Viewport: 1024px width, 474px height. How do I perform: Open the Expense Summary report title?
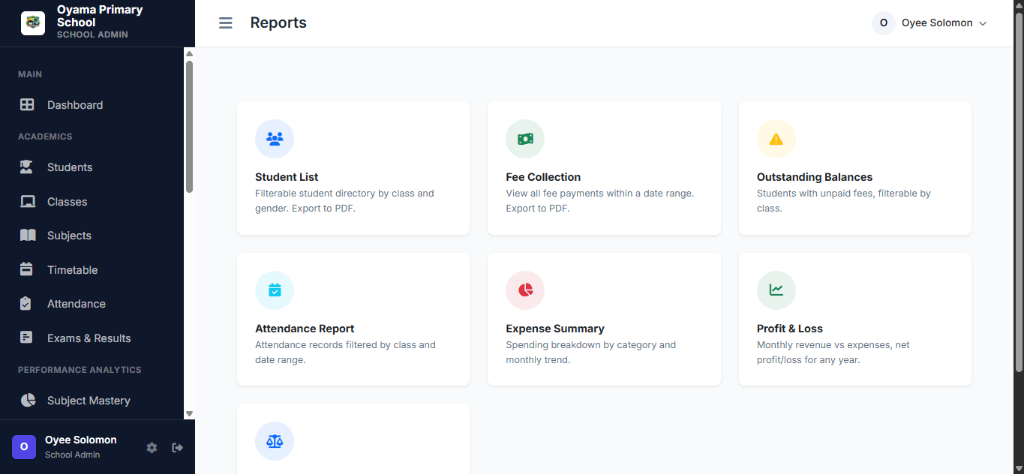point(555,328)
